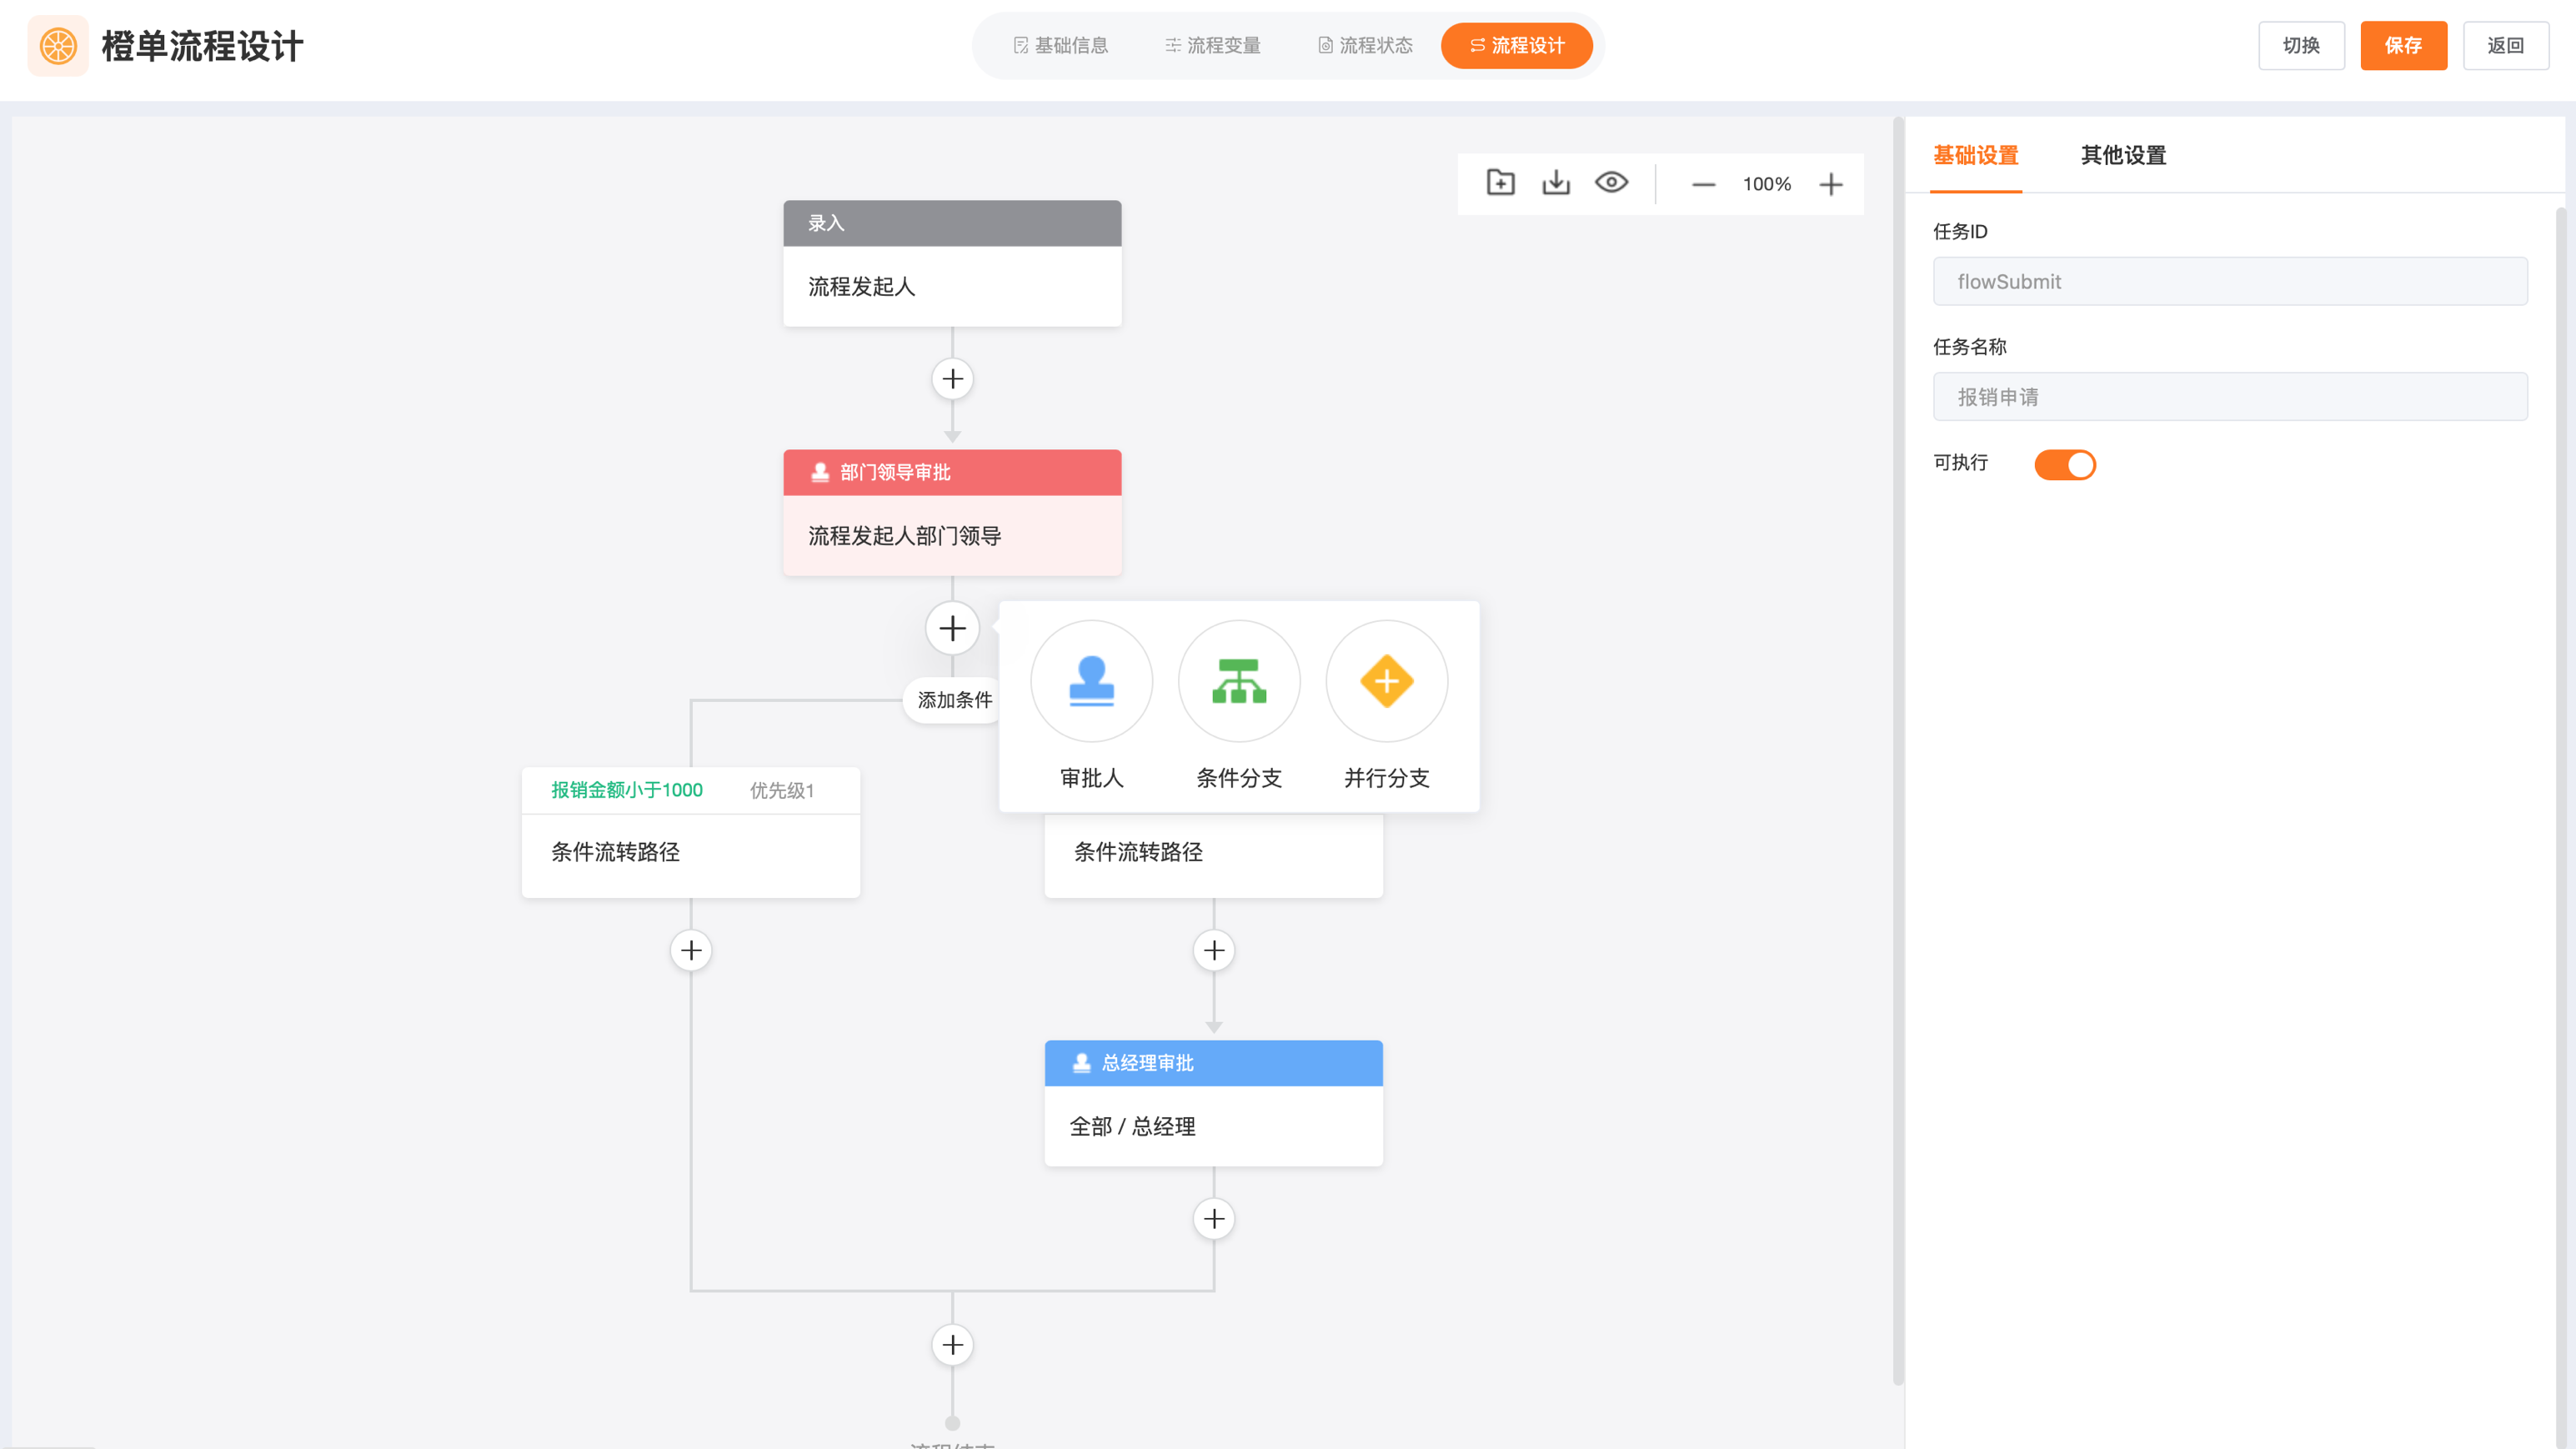Choose the 并行分支 parallel branch icon

[1386, 681]
